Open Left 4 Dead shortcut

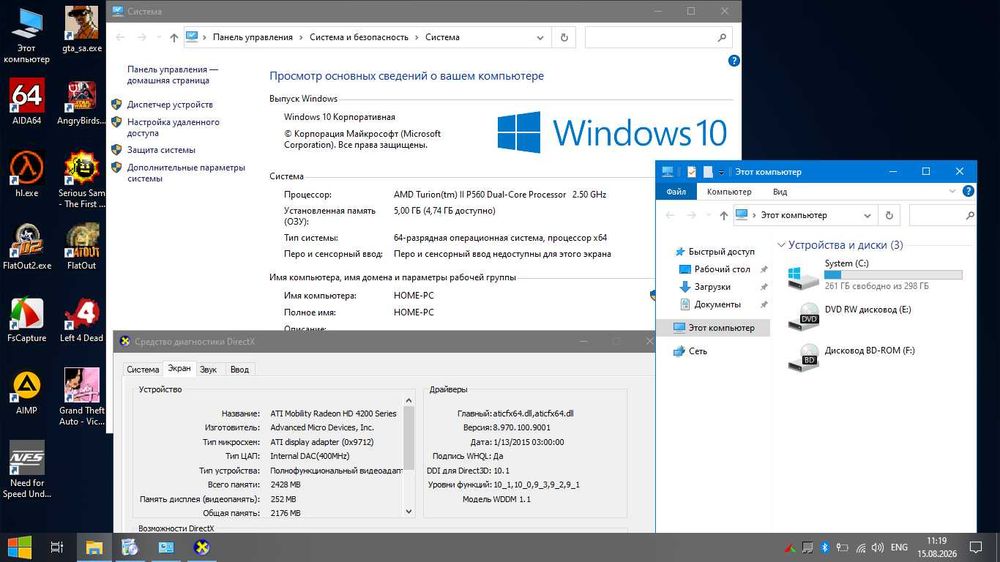pyautogui.click(x=82, y=319)
